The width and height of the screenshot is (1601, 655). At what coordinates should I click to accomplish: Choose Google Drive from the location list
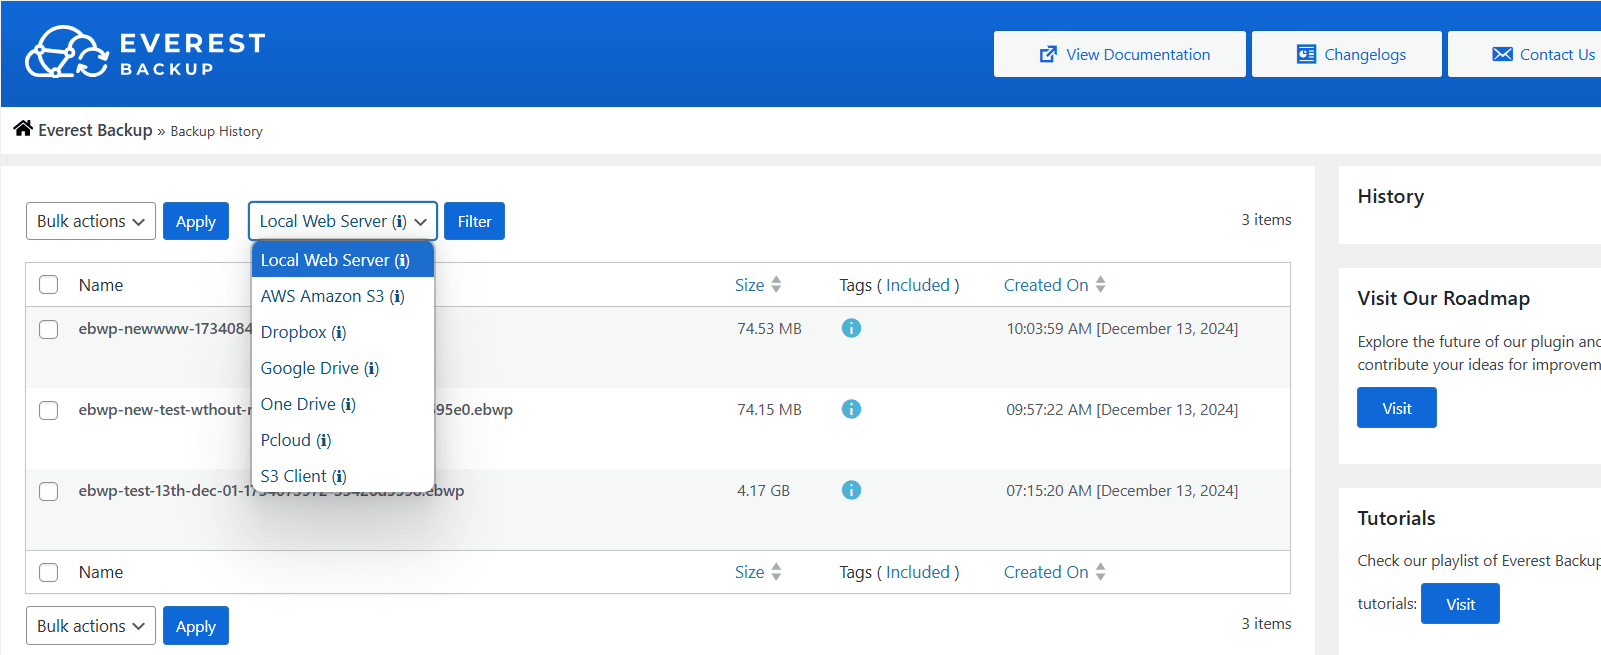(319, 368)
